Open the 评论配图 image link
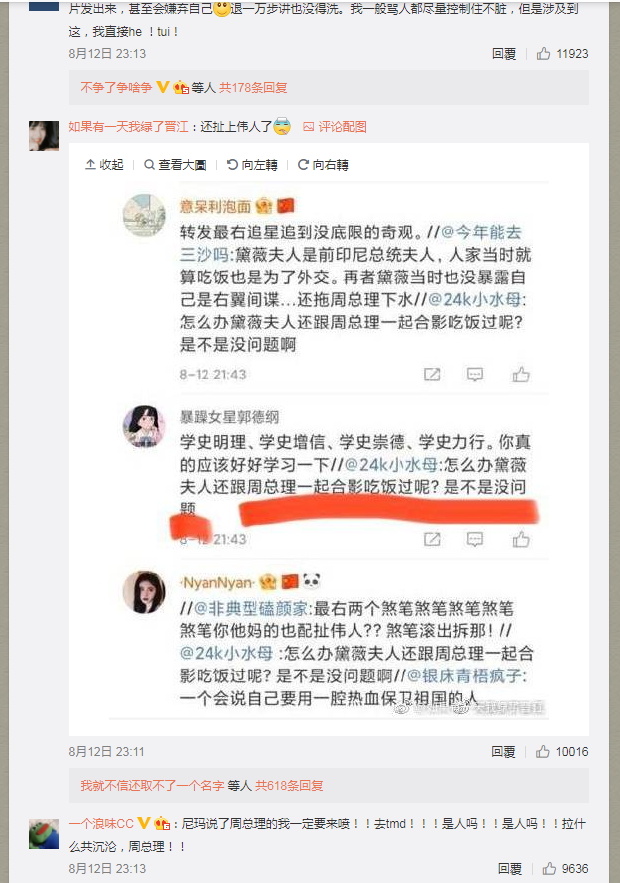This screenshot has height=883, width=620. (x=334, y=127)
